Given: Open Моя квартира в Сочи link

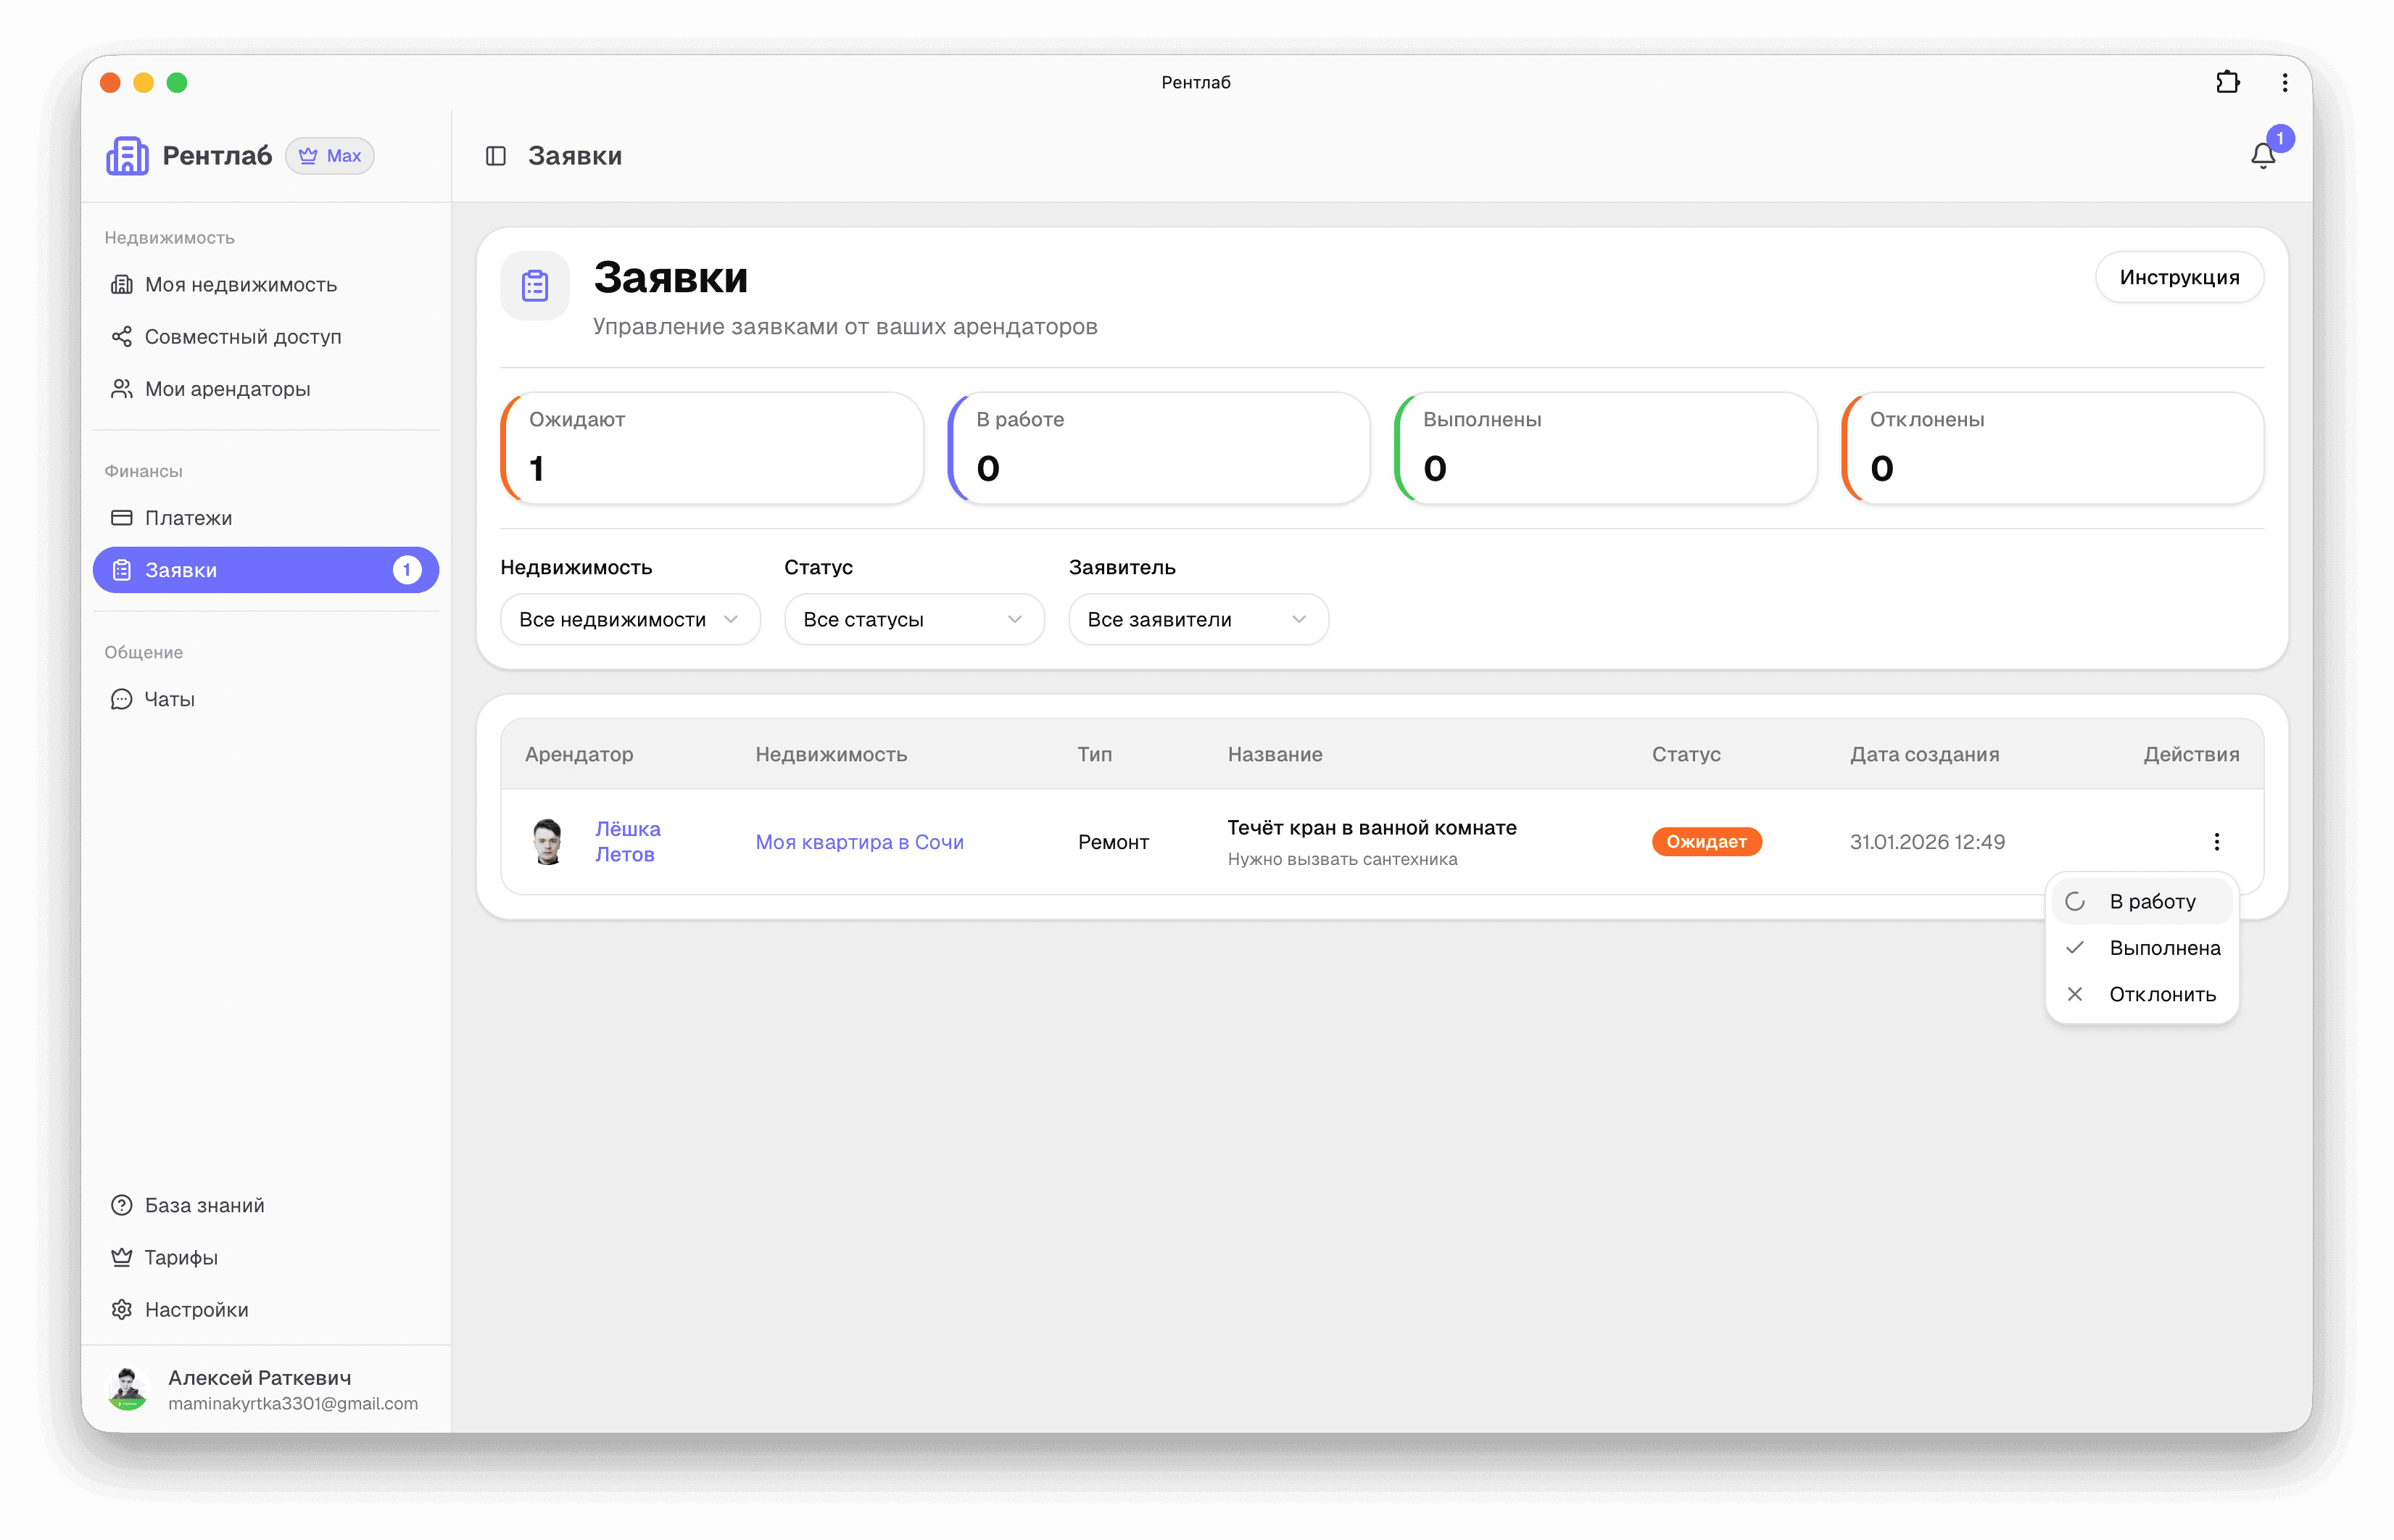Looking at the screenshot, I should pos(859,842).
